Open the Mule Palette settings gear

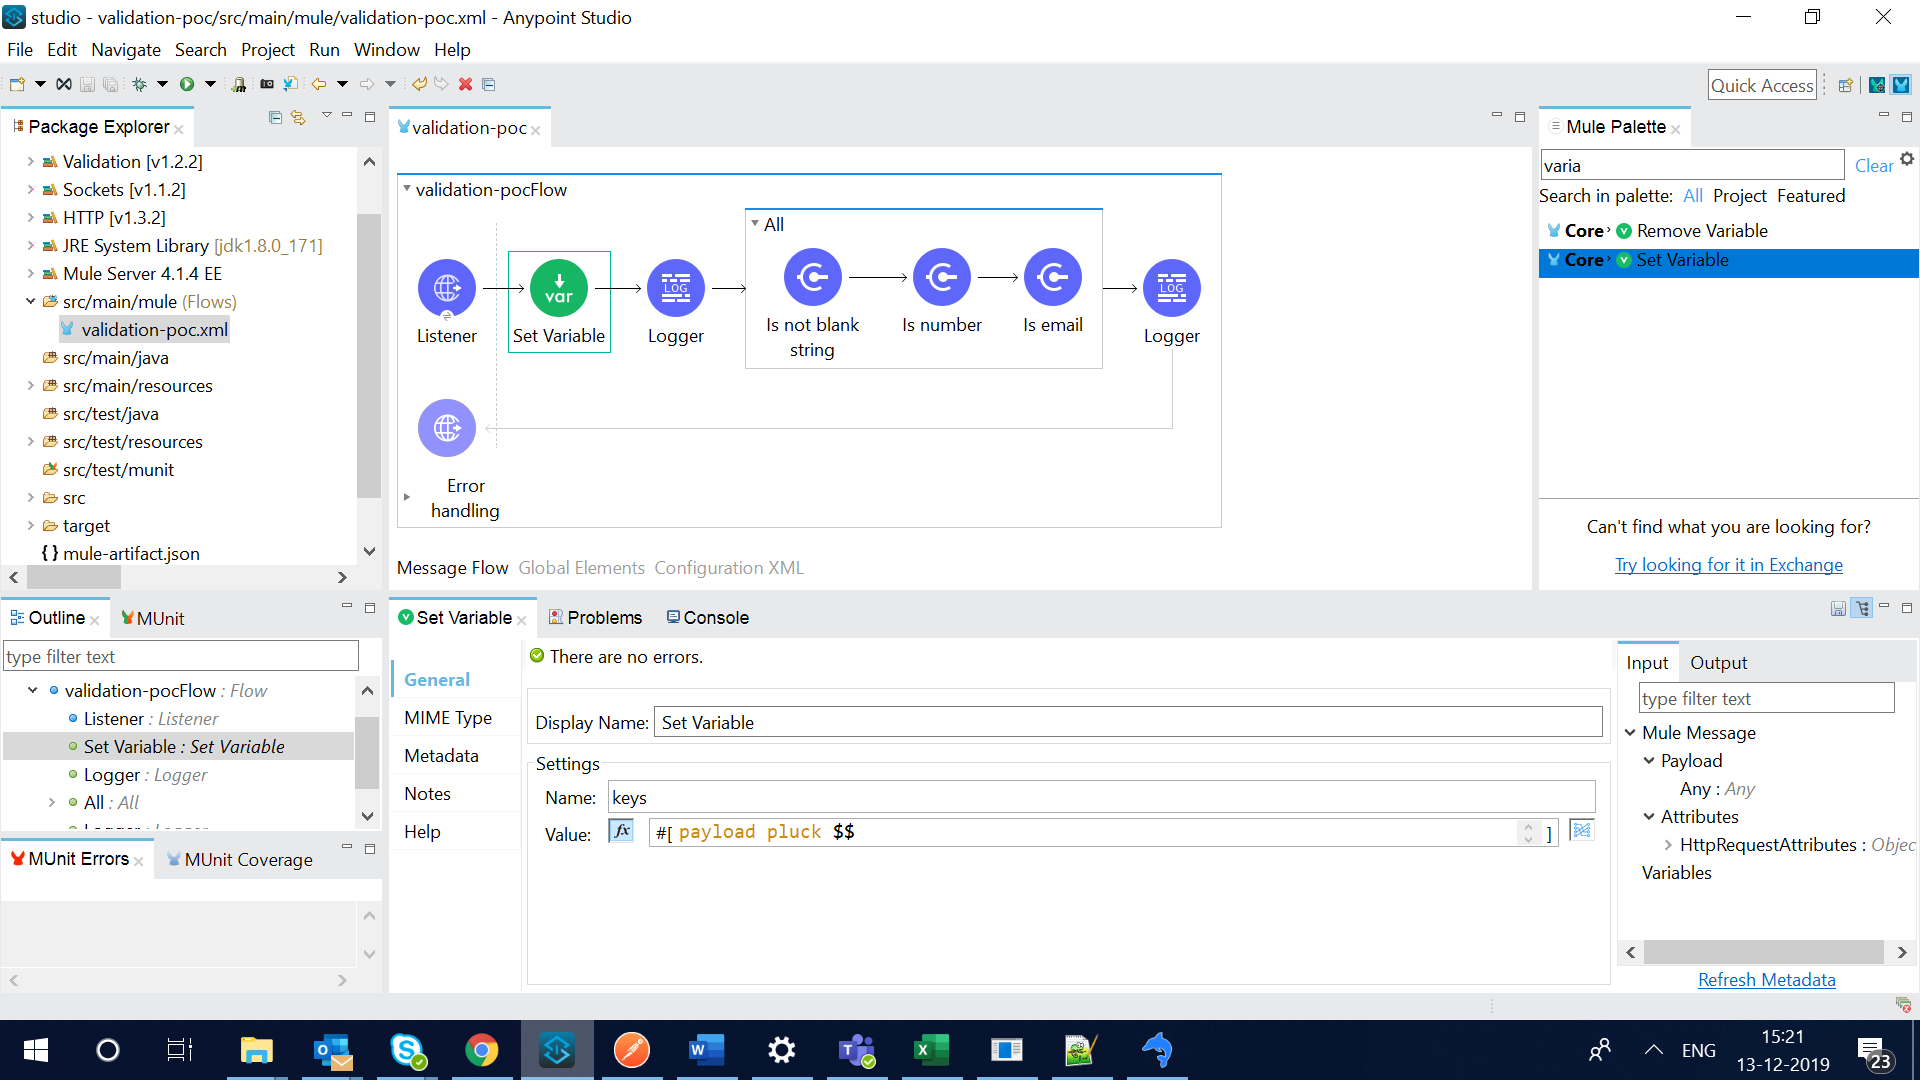[1907, 159]
